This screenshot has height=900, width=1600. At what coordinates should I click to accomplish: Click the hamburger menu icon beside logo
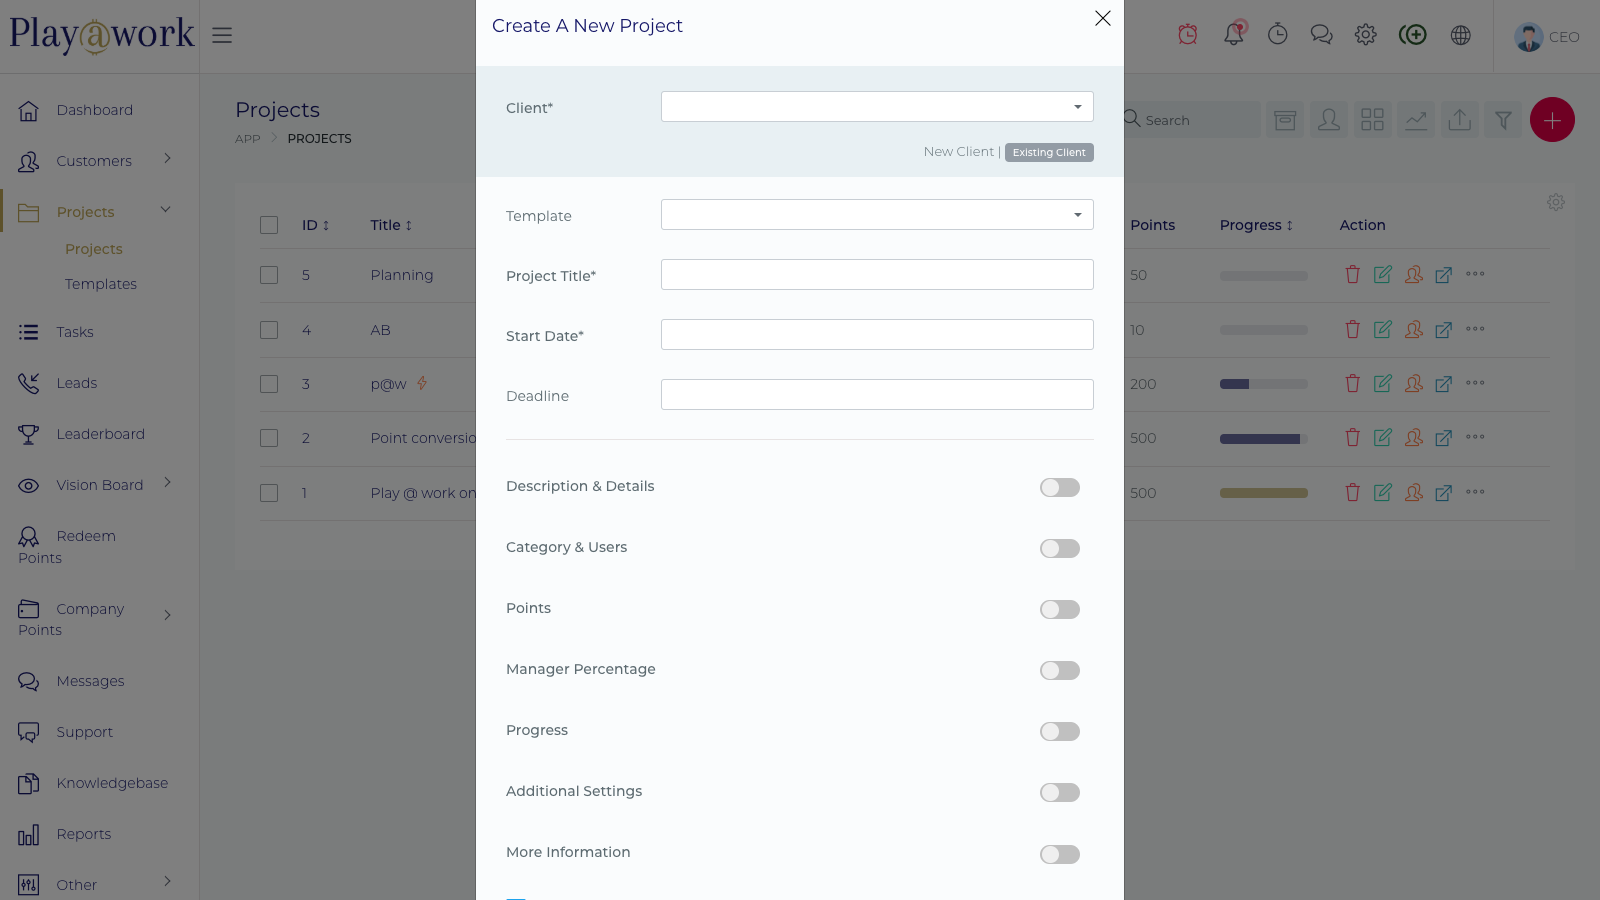[x=222, y=35]
